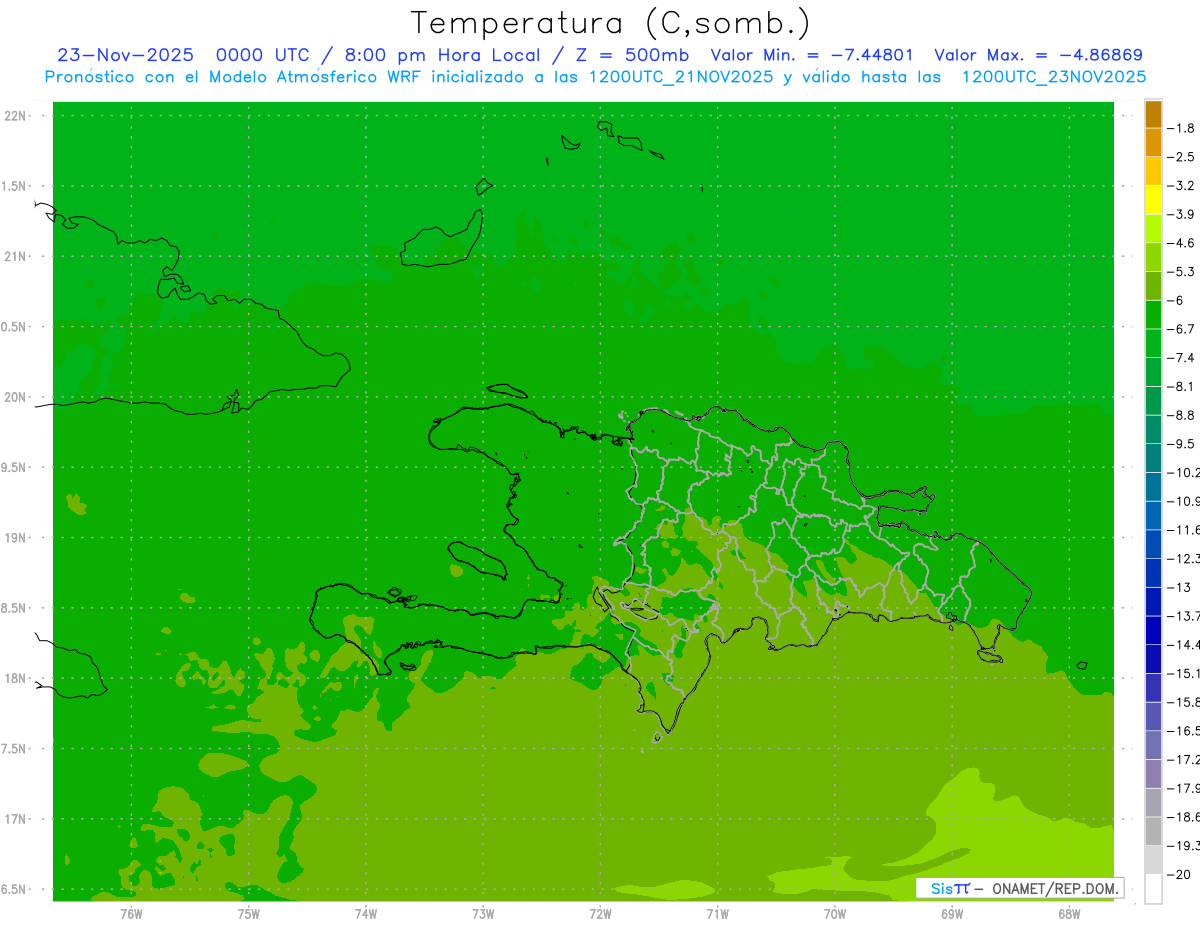
Task: Click the '17N' latitude label
Action: pos(16,819)
